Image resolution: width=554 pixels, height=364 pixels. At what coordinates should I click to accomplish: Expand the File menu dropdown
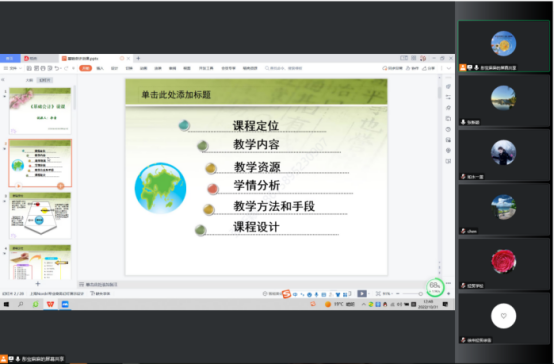(13, 68)
